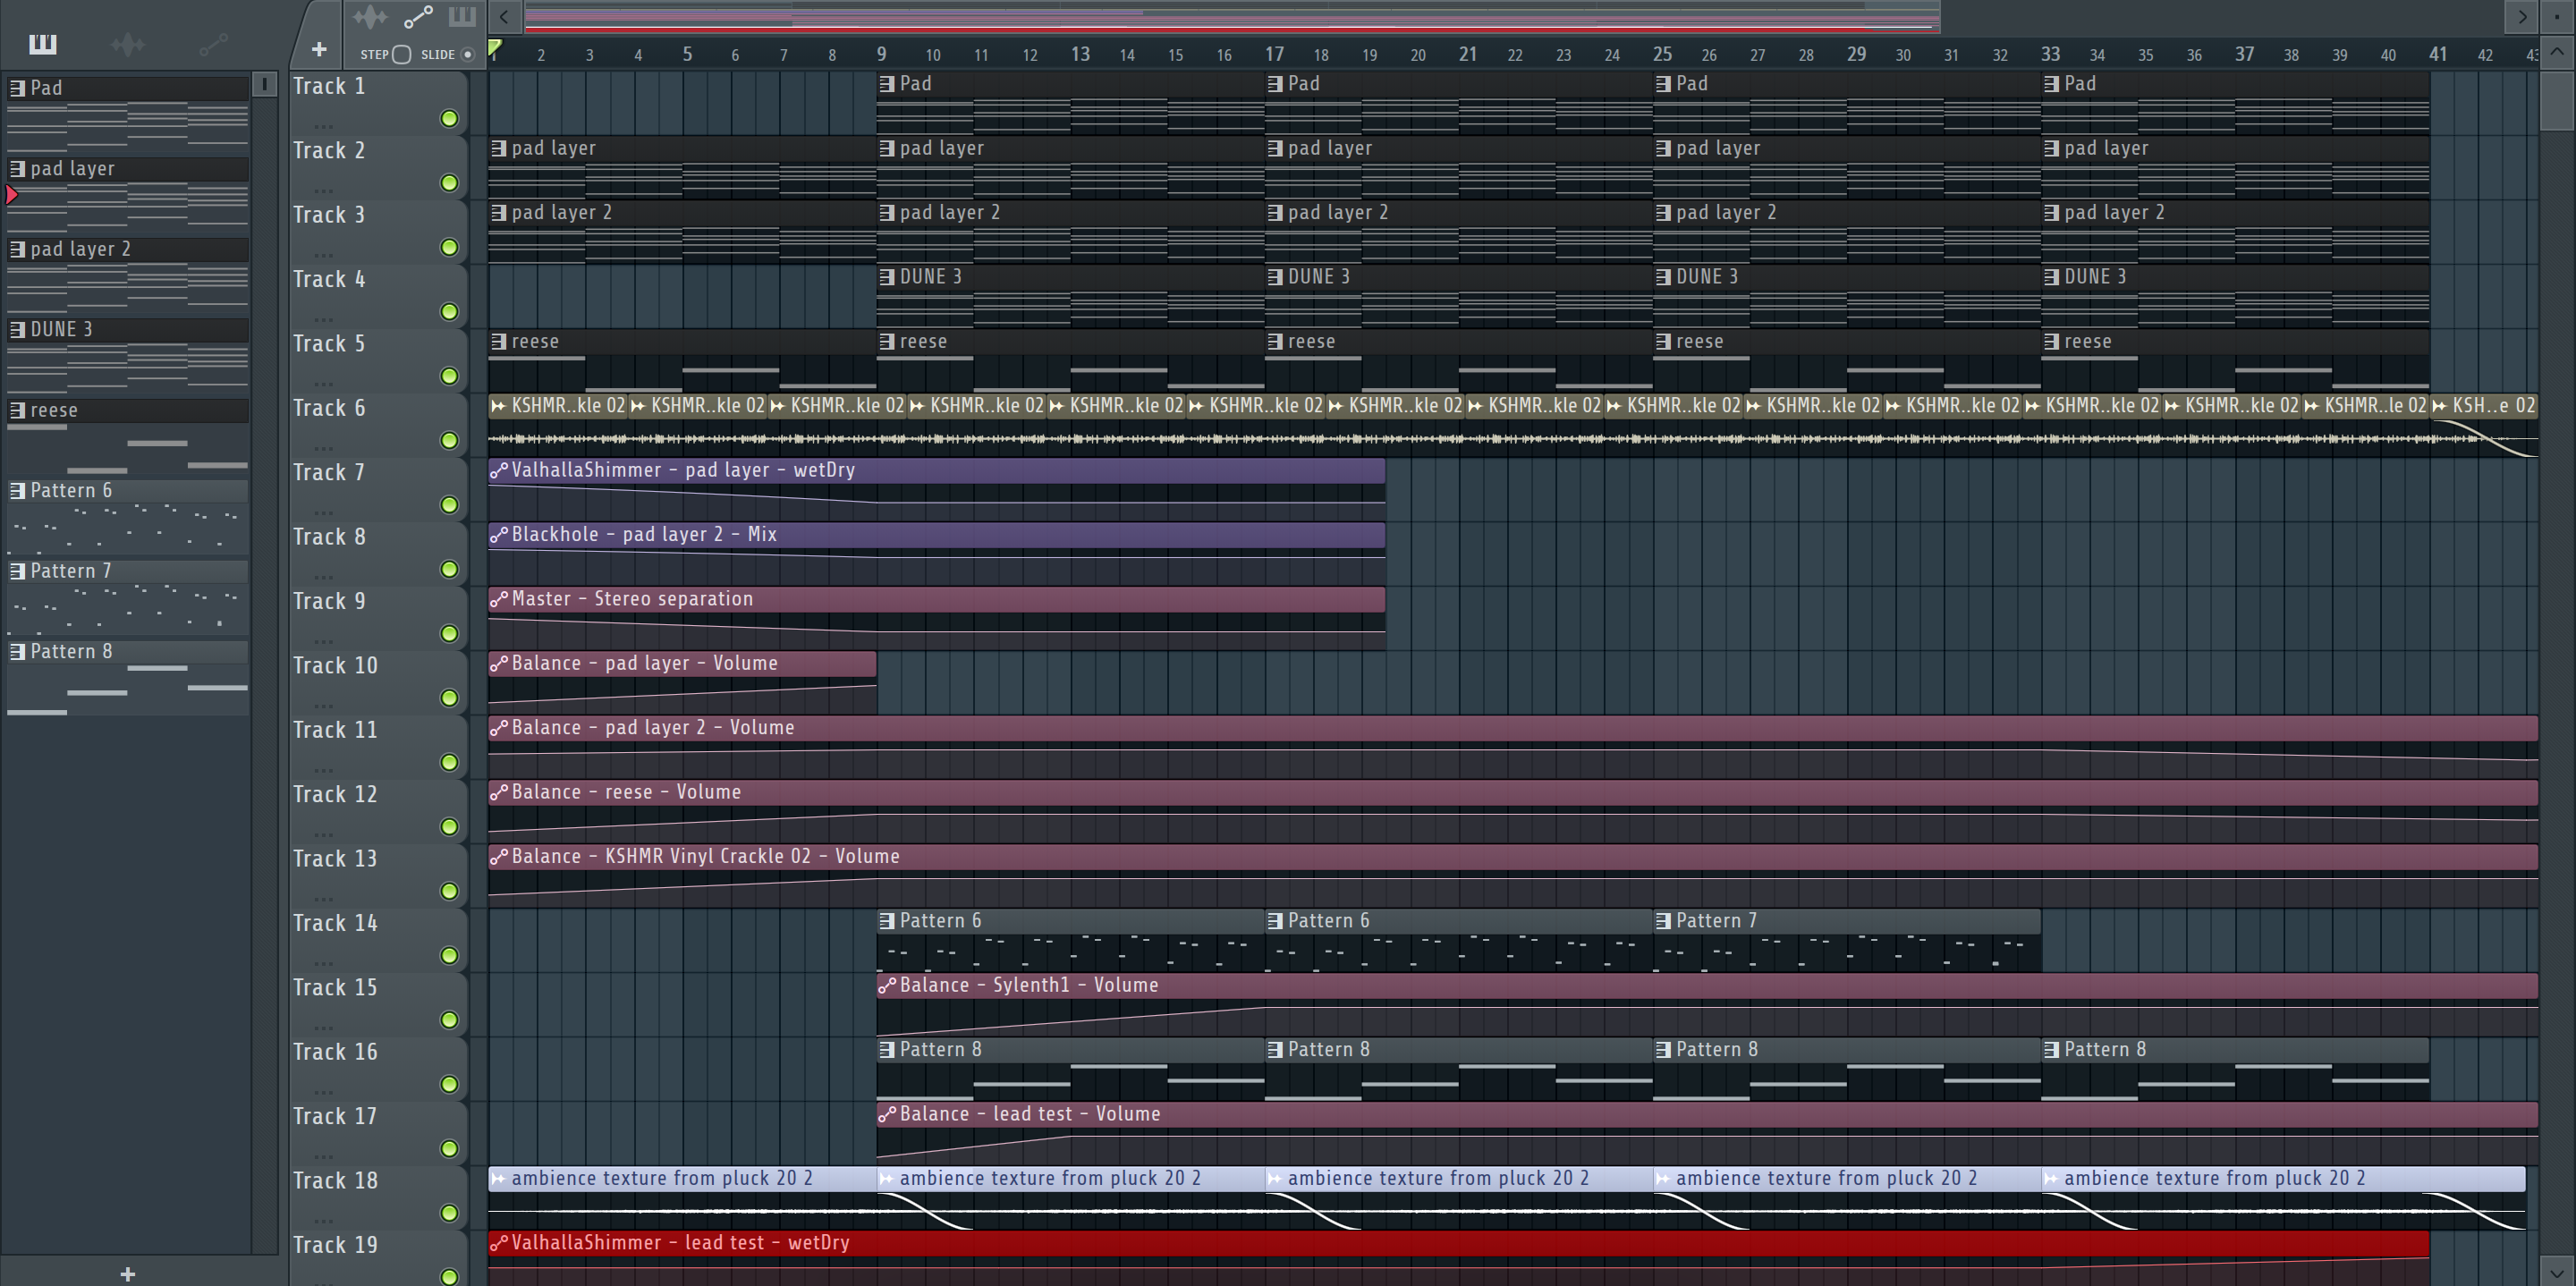This screenshot has width=2576, height=1286.
Task: Mute Track 6 using its green light
Action: pos(450,441)
